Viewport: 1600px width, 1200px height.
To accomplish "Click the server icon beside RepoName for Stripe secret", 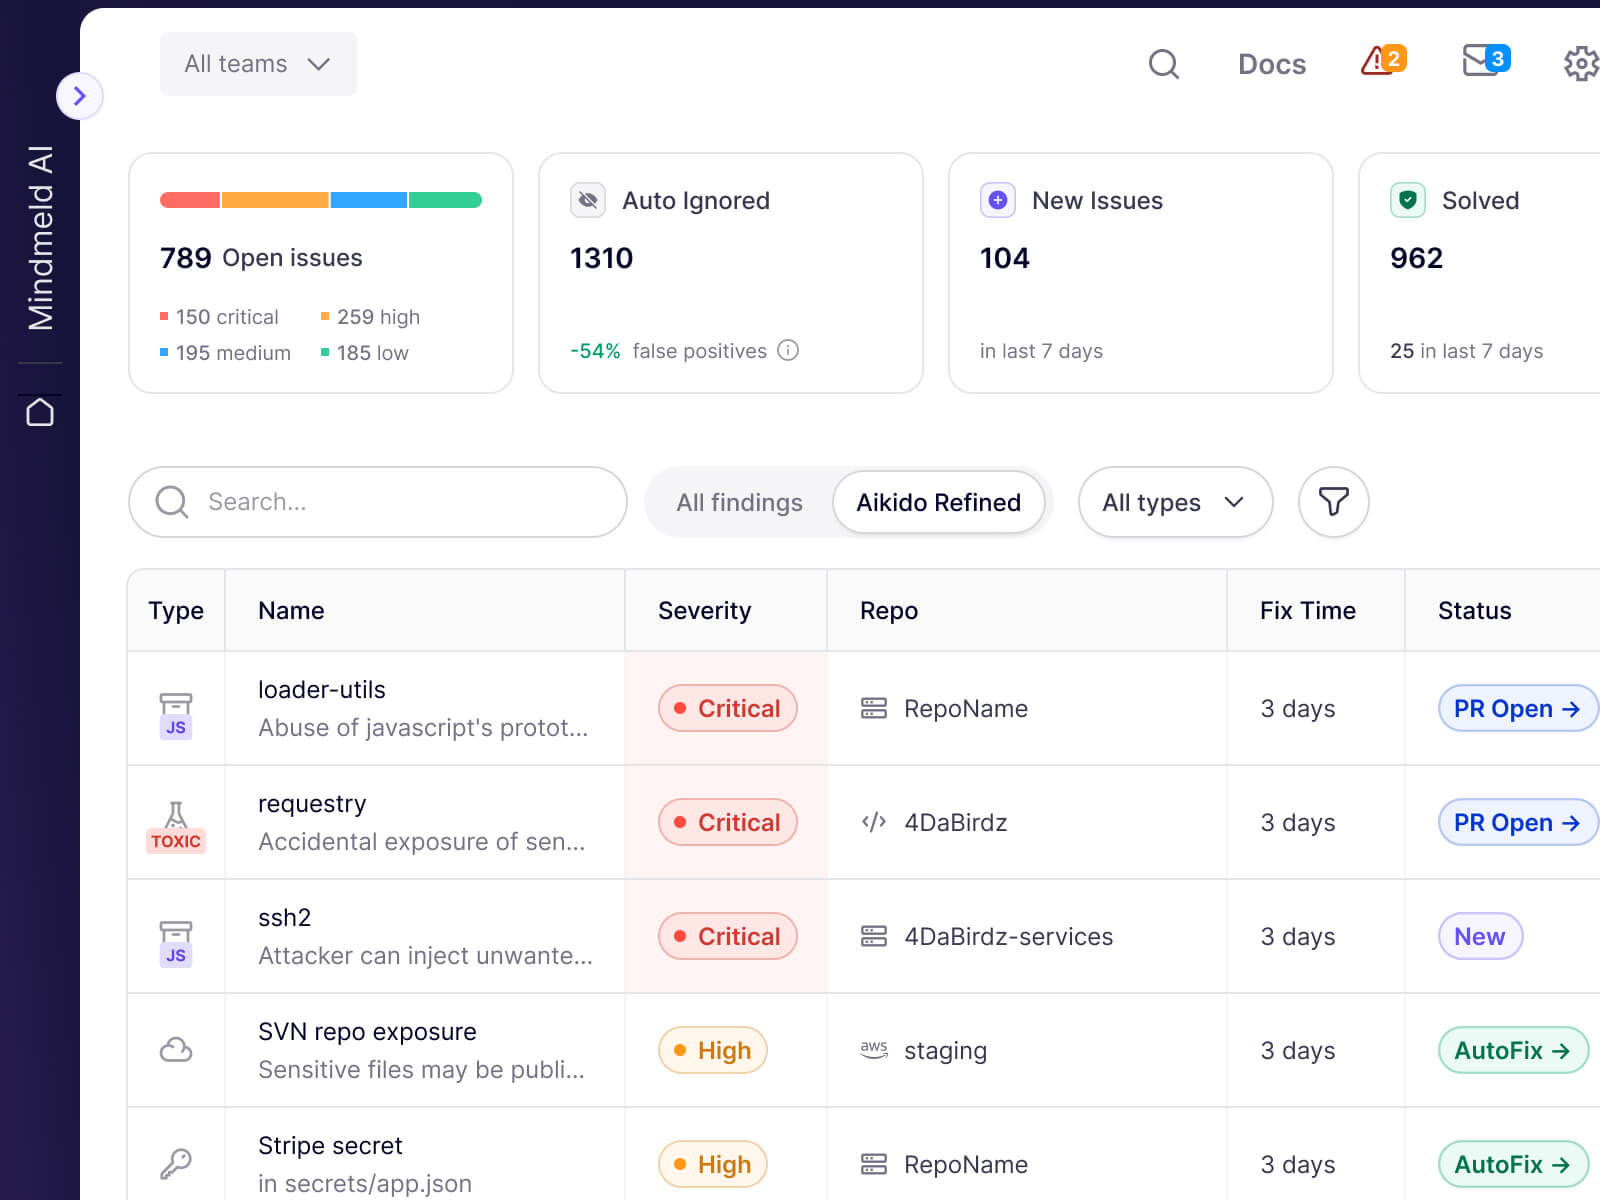I will (x=874, y=1164).
